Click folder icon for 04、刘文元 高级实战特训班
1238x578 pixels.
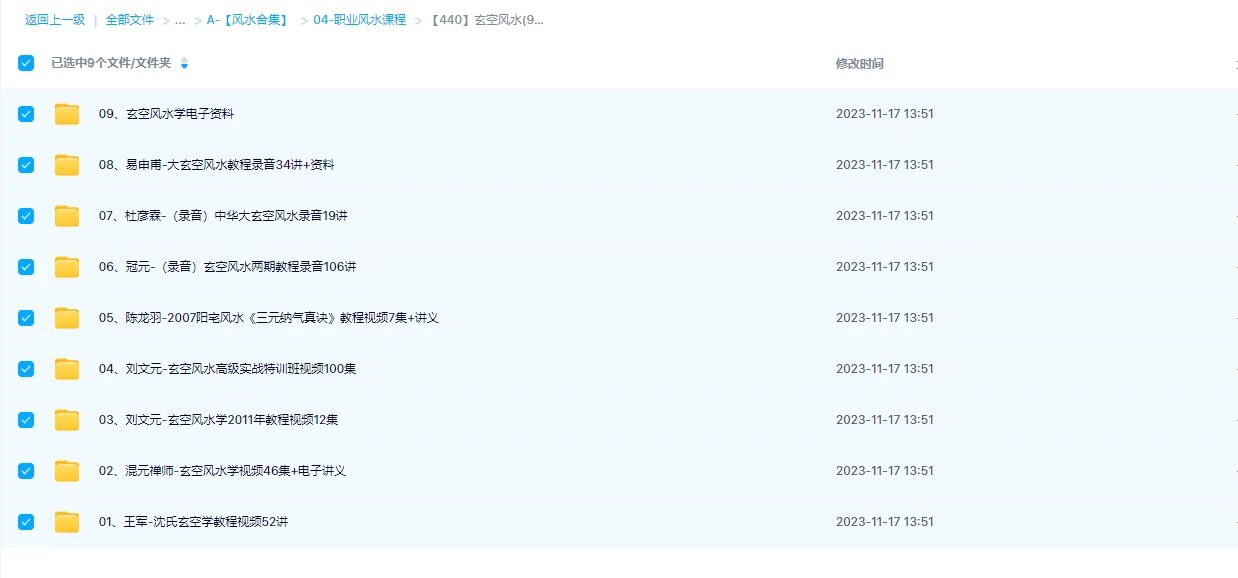click(67, 369)
